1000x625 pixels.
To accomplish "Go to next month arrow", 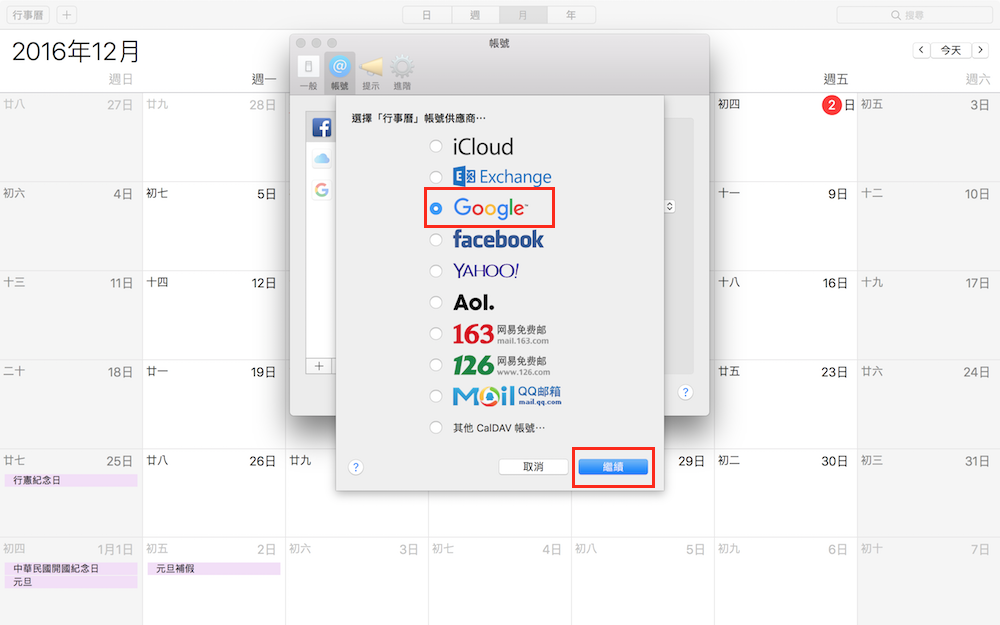I will (x=981, y=50).
